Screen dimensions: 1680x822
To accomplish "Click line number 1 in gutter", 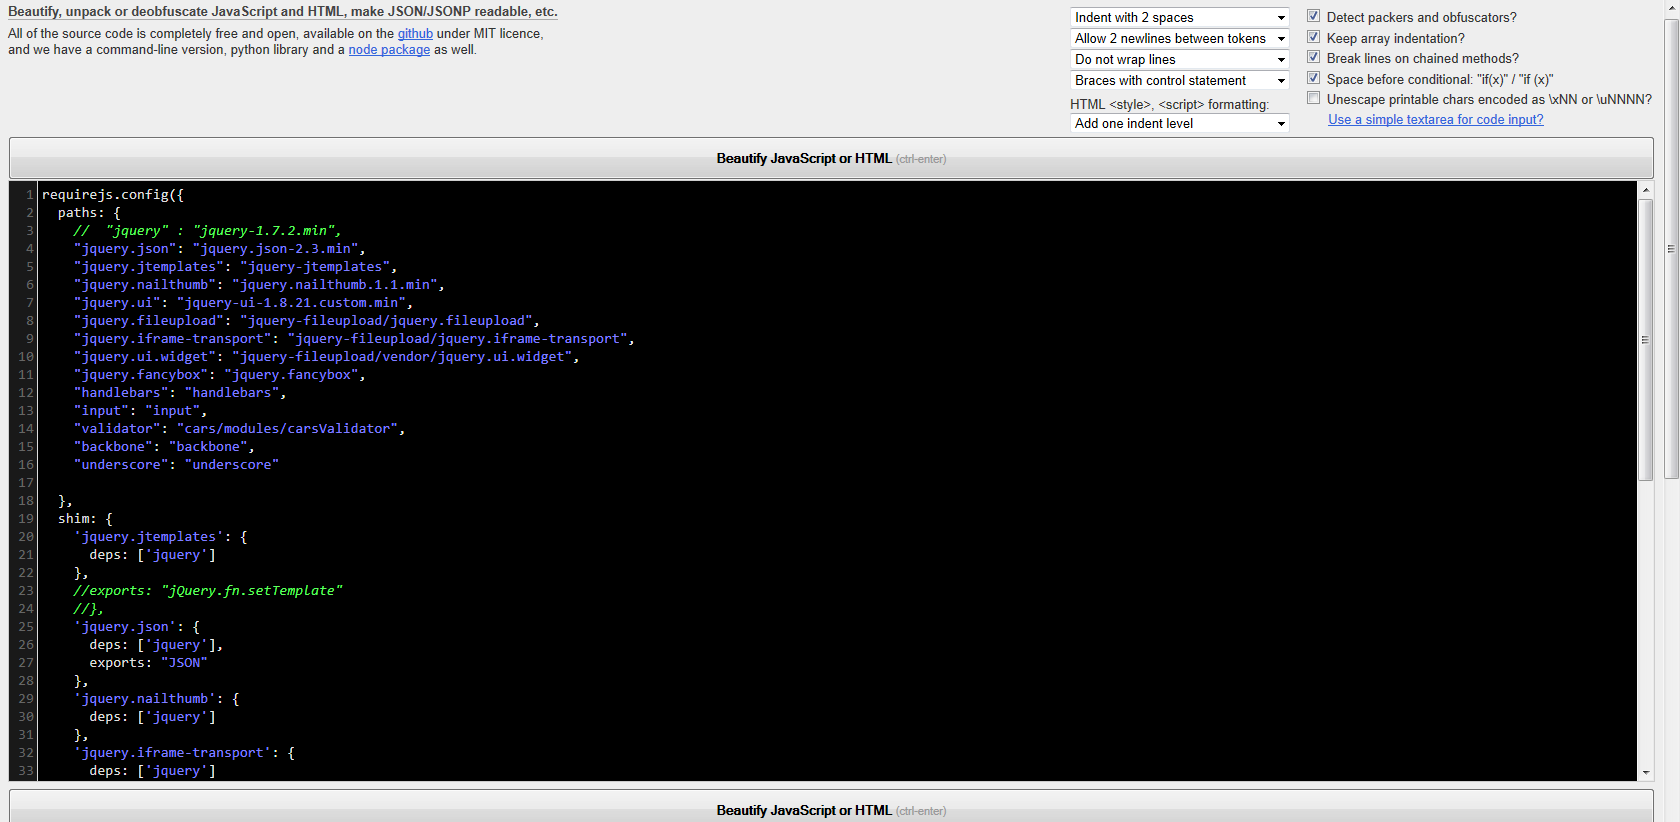I will pos(30,194).
